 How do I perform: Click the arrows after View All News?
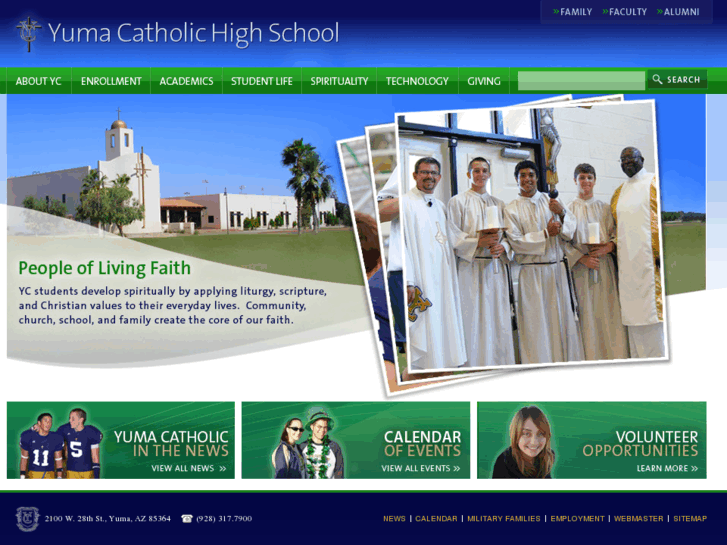[x=223, y=468]
